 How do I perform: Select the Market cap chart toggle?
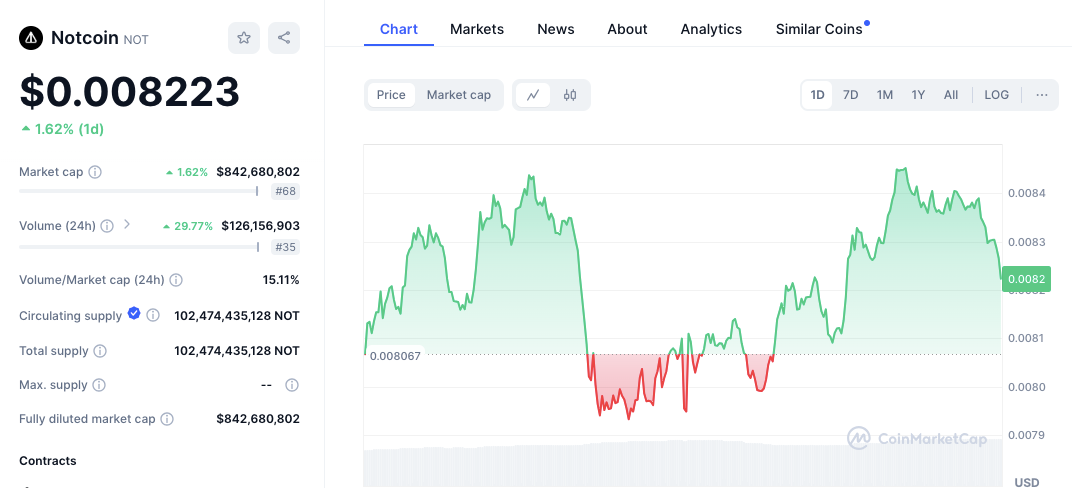tap(459, 95)
